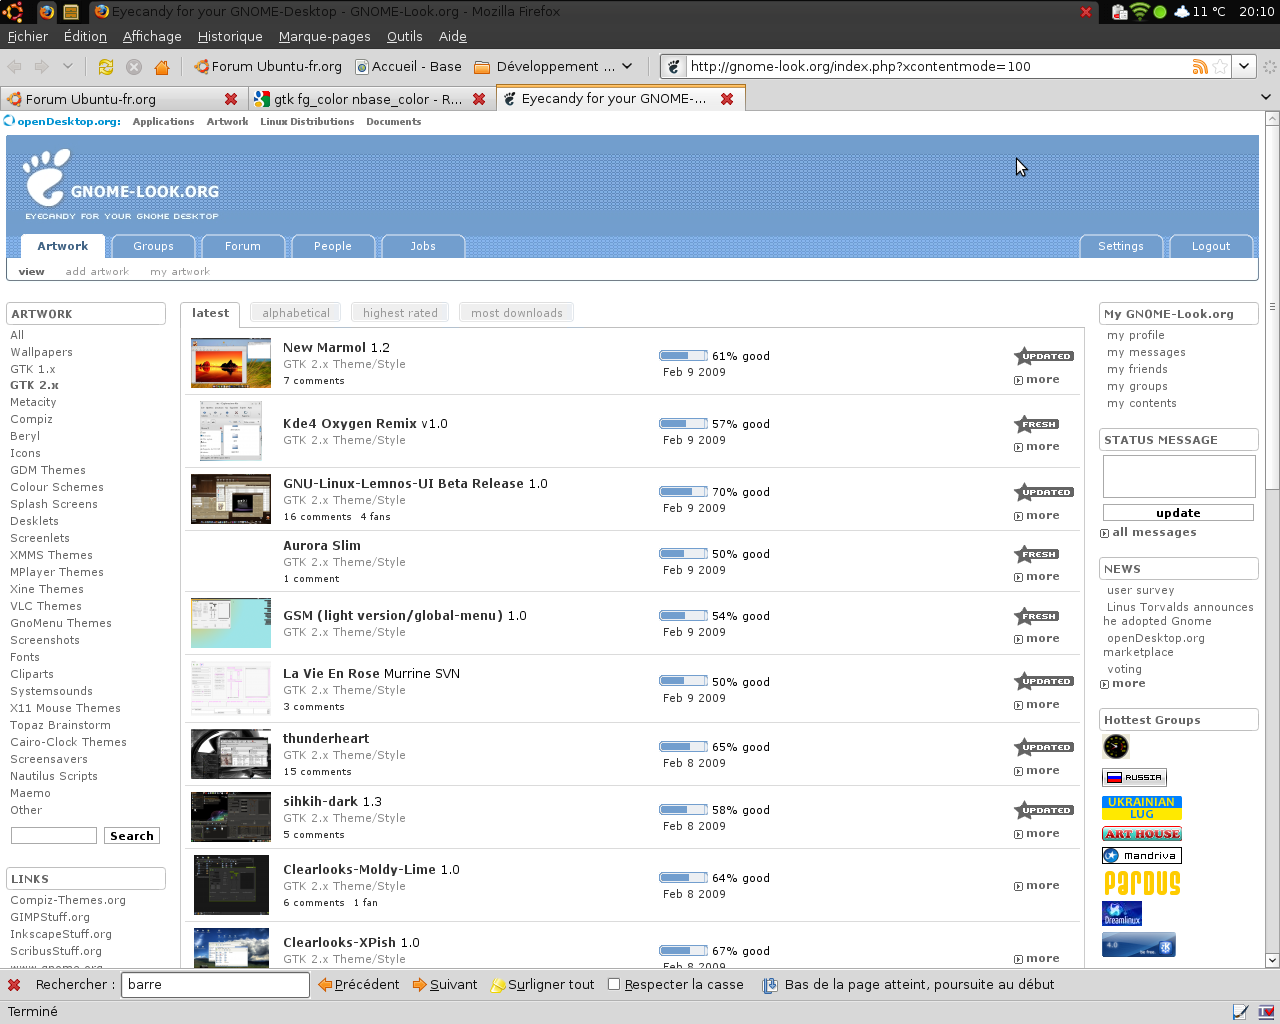Expand more under the NEWS section
The image size is (1280, 1024).
click(x=1123, y=684)
